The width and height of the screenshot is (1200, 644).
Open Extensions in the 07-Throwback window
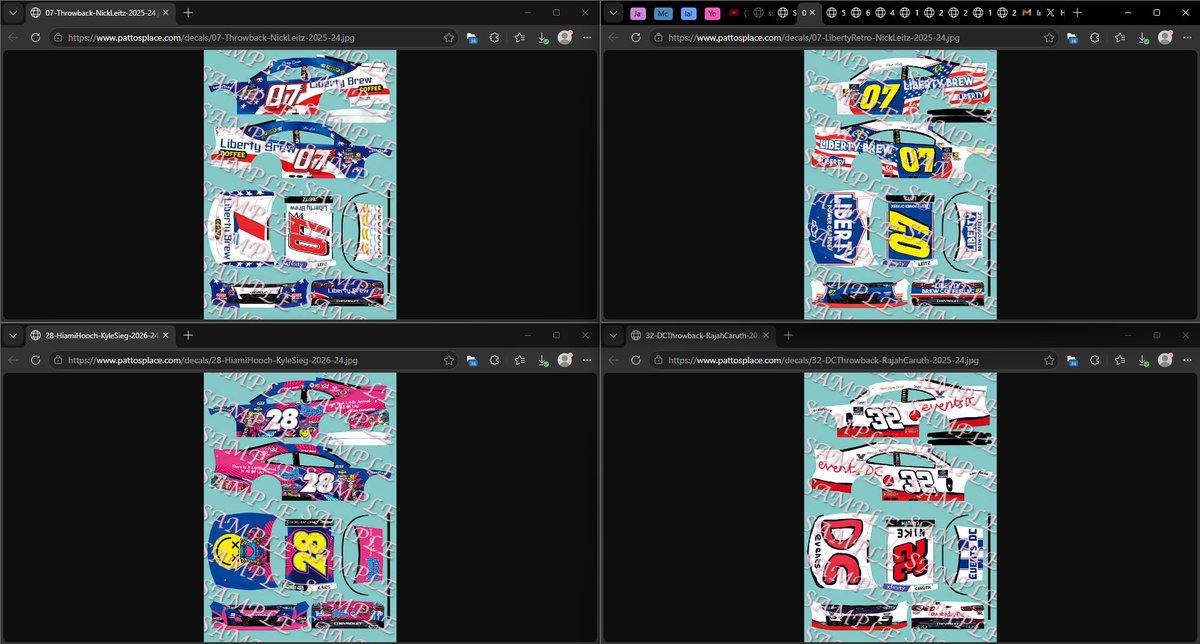pos(494,37)
